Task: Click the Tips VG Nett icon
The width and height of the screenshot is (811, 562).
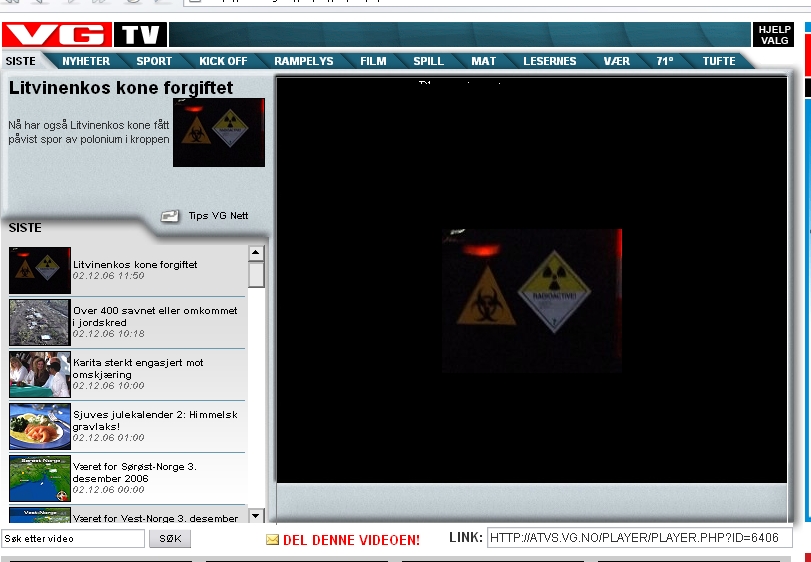Action: point(170,216)
